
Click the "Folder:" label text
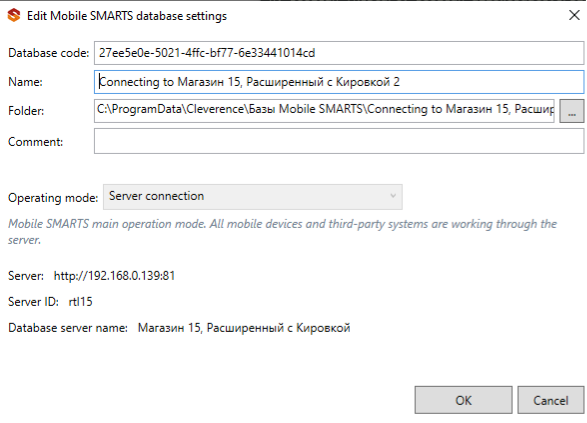click(26, 111)
